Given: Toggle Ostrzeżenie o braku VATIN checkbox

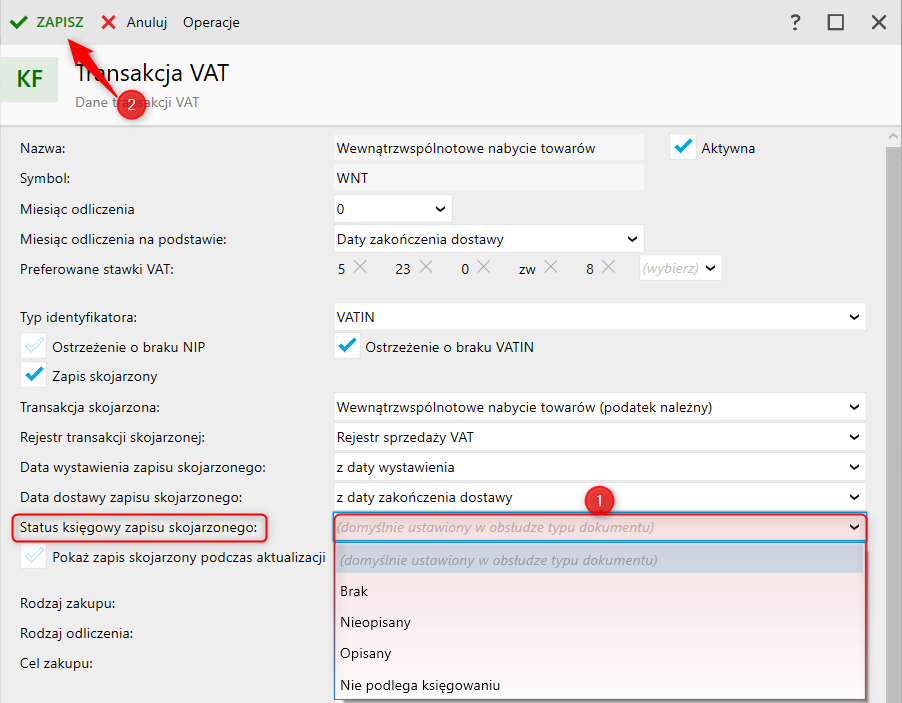Looking at the screenshot, I should (x=347, y=346).
